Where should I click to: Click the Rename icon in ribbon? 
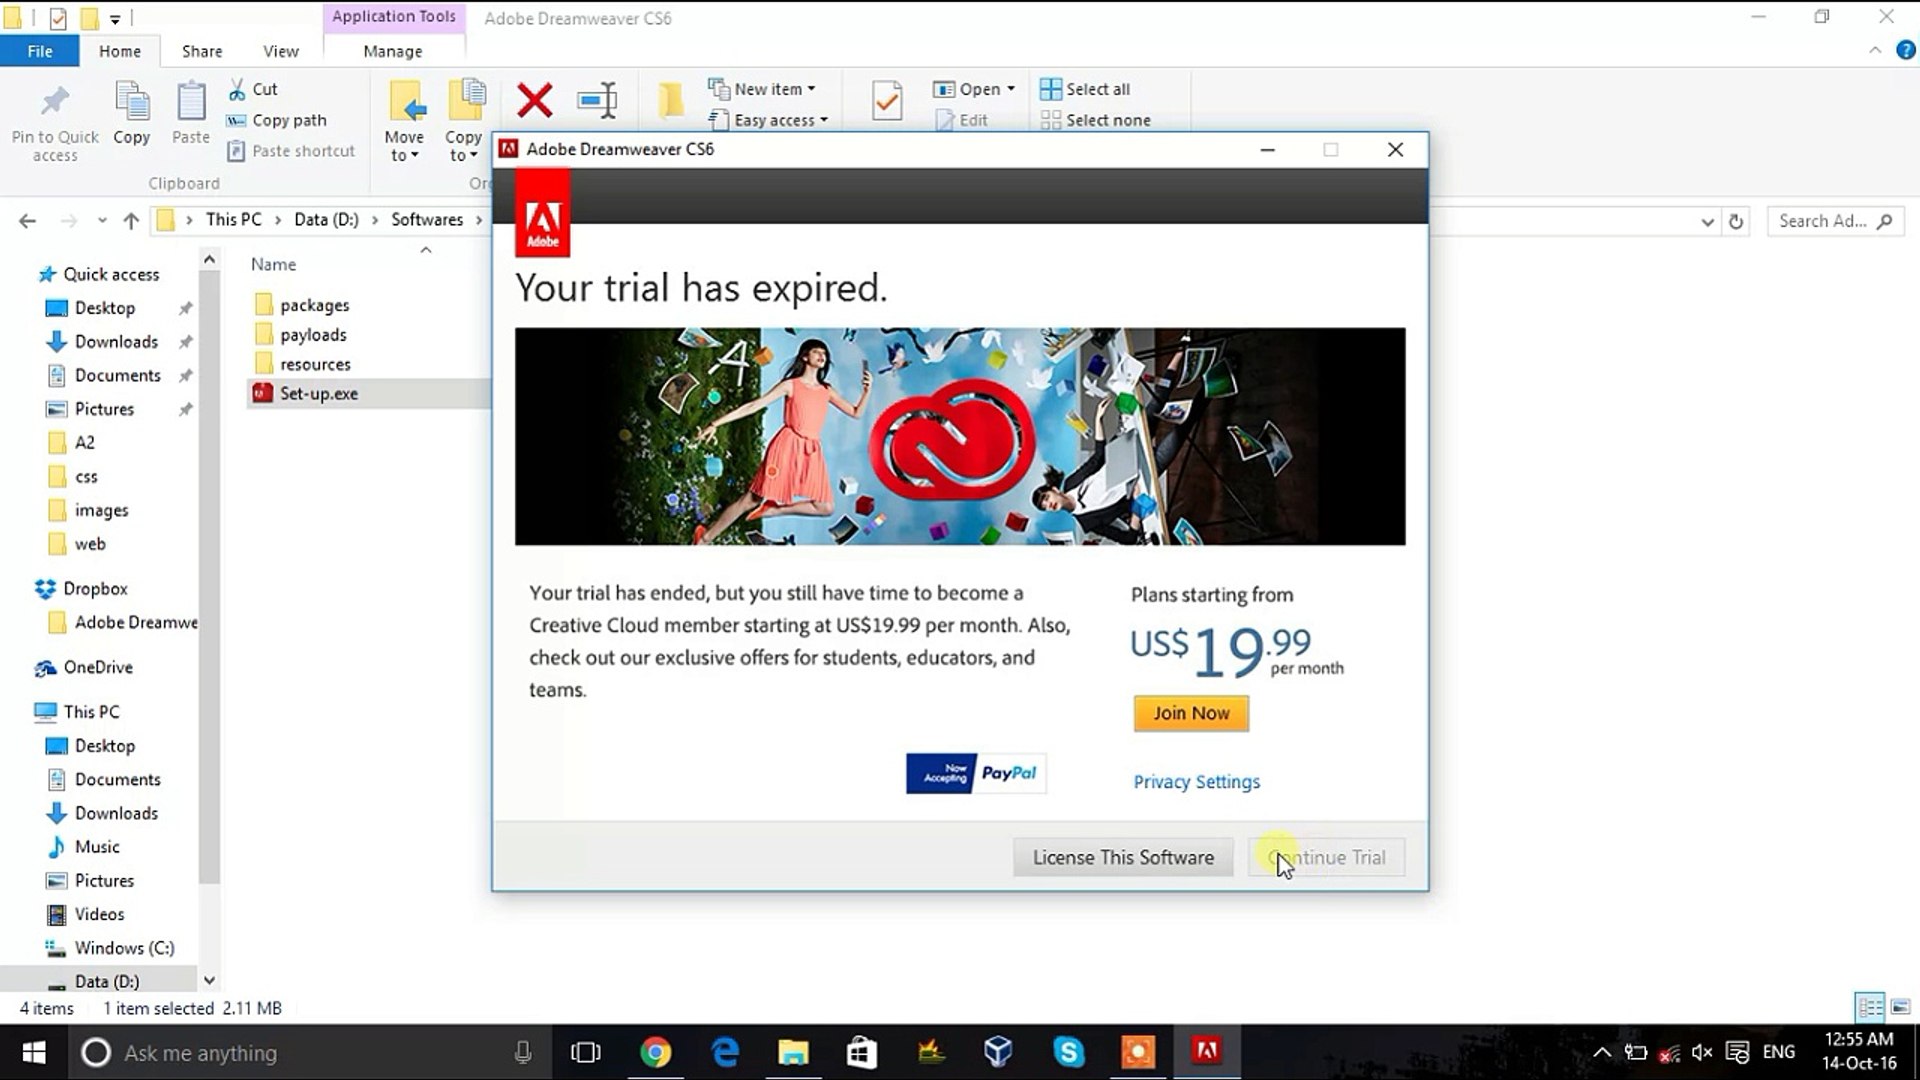click(x=597, y=100)
